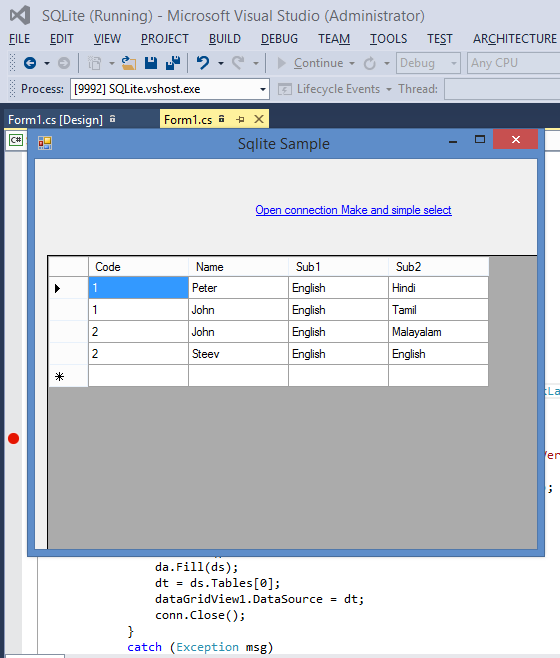Screen dimensions: 560x658
Task: Open the Process combo box
Action: pyautogui.click(x=170, y=89)
